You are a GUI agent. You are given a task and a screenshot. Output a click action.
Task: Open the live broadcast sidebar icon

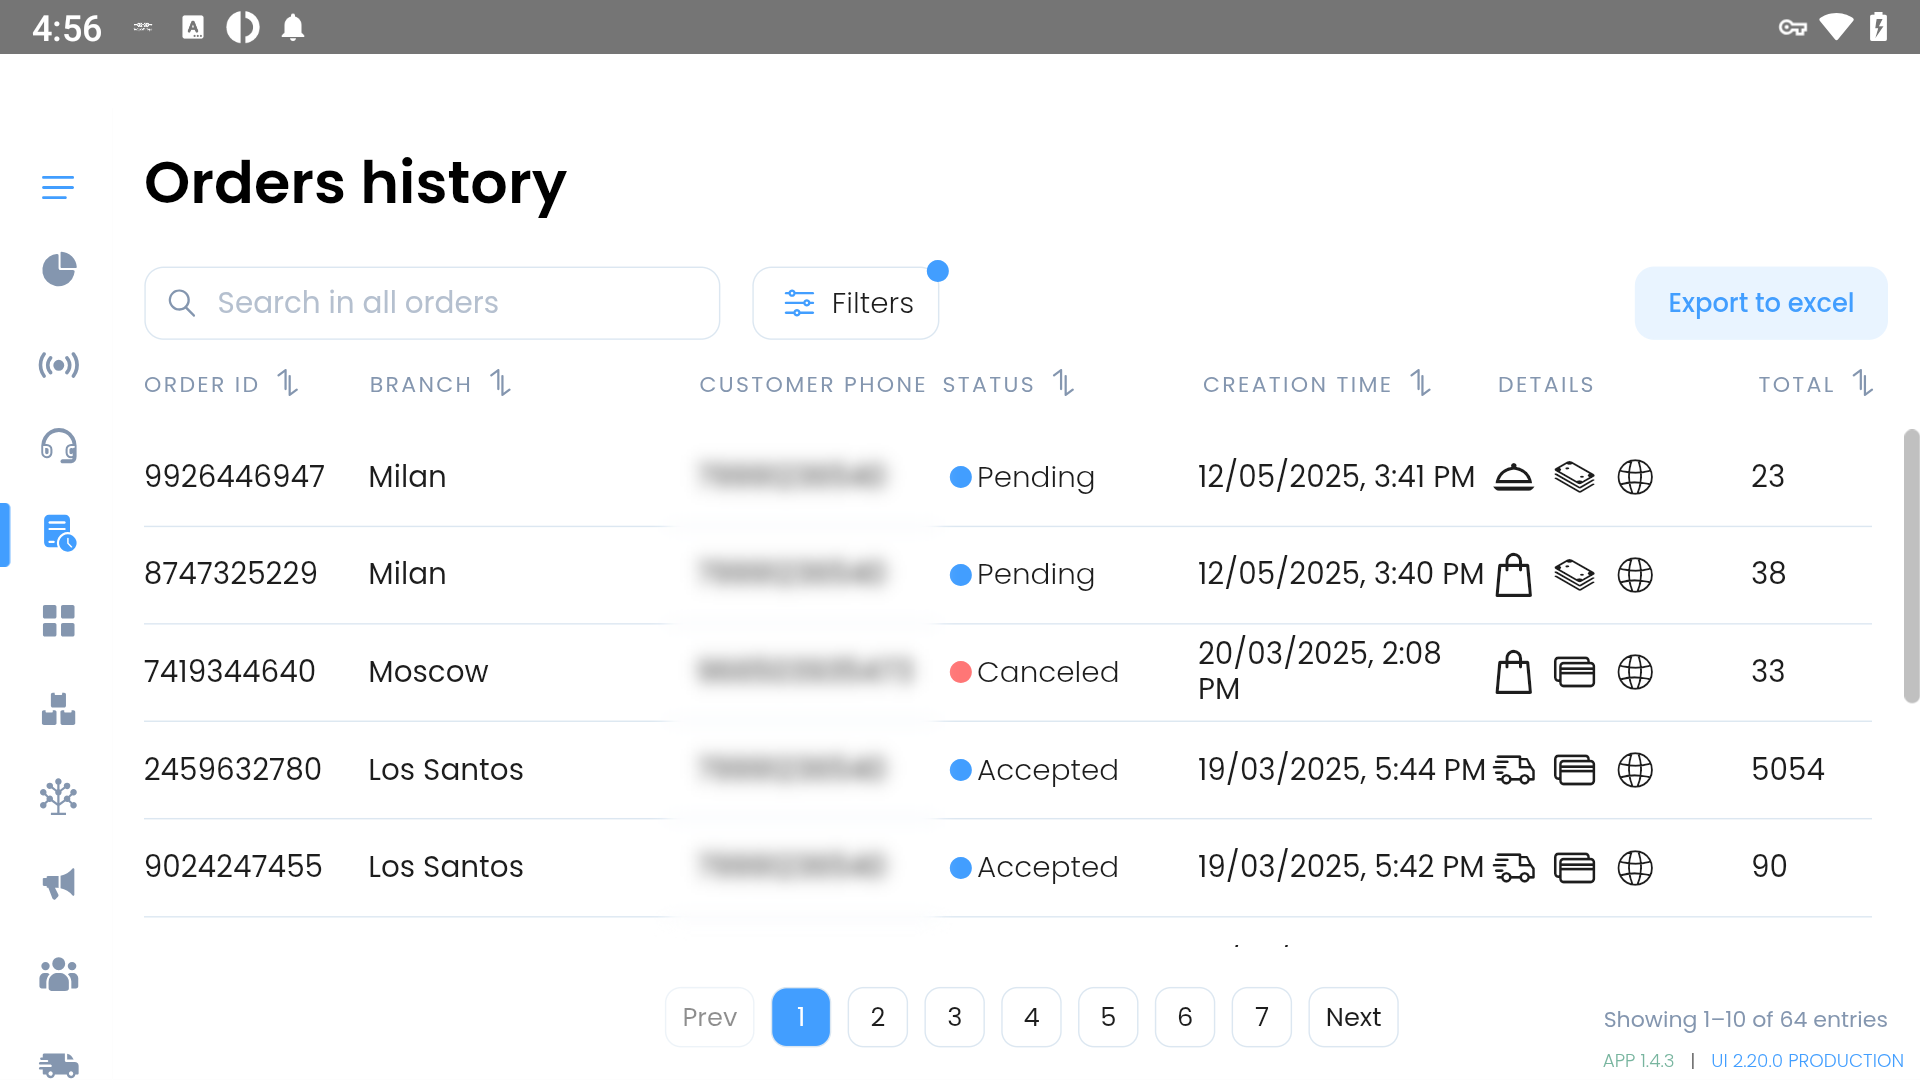pos(59,365)
